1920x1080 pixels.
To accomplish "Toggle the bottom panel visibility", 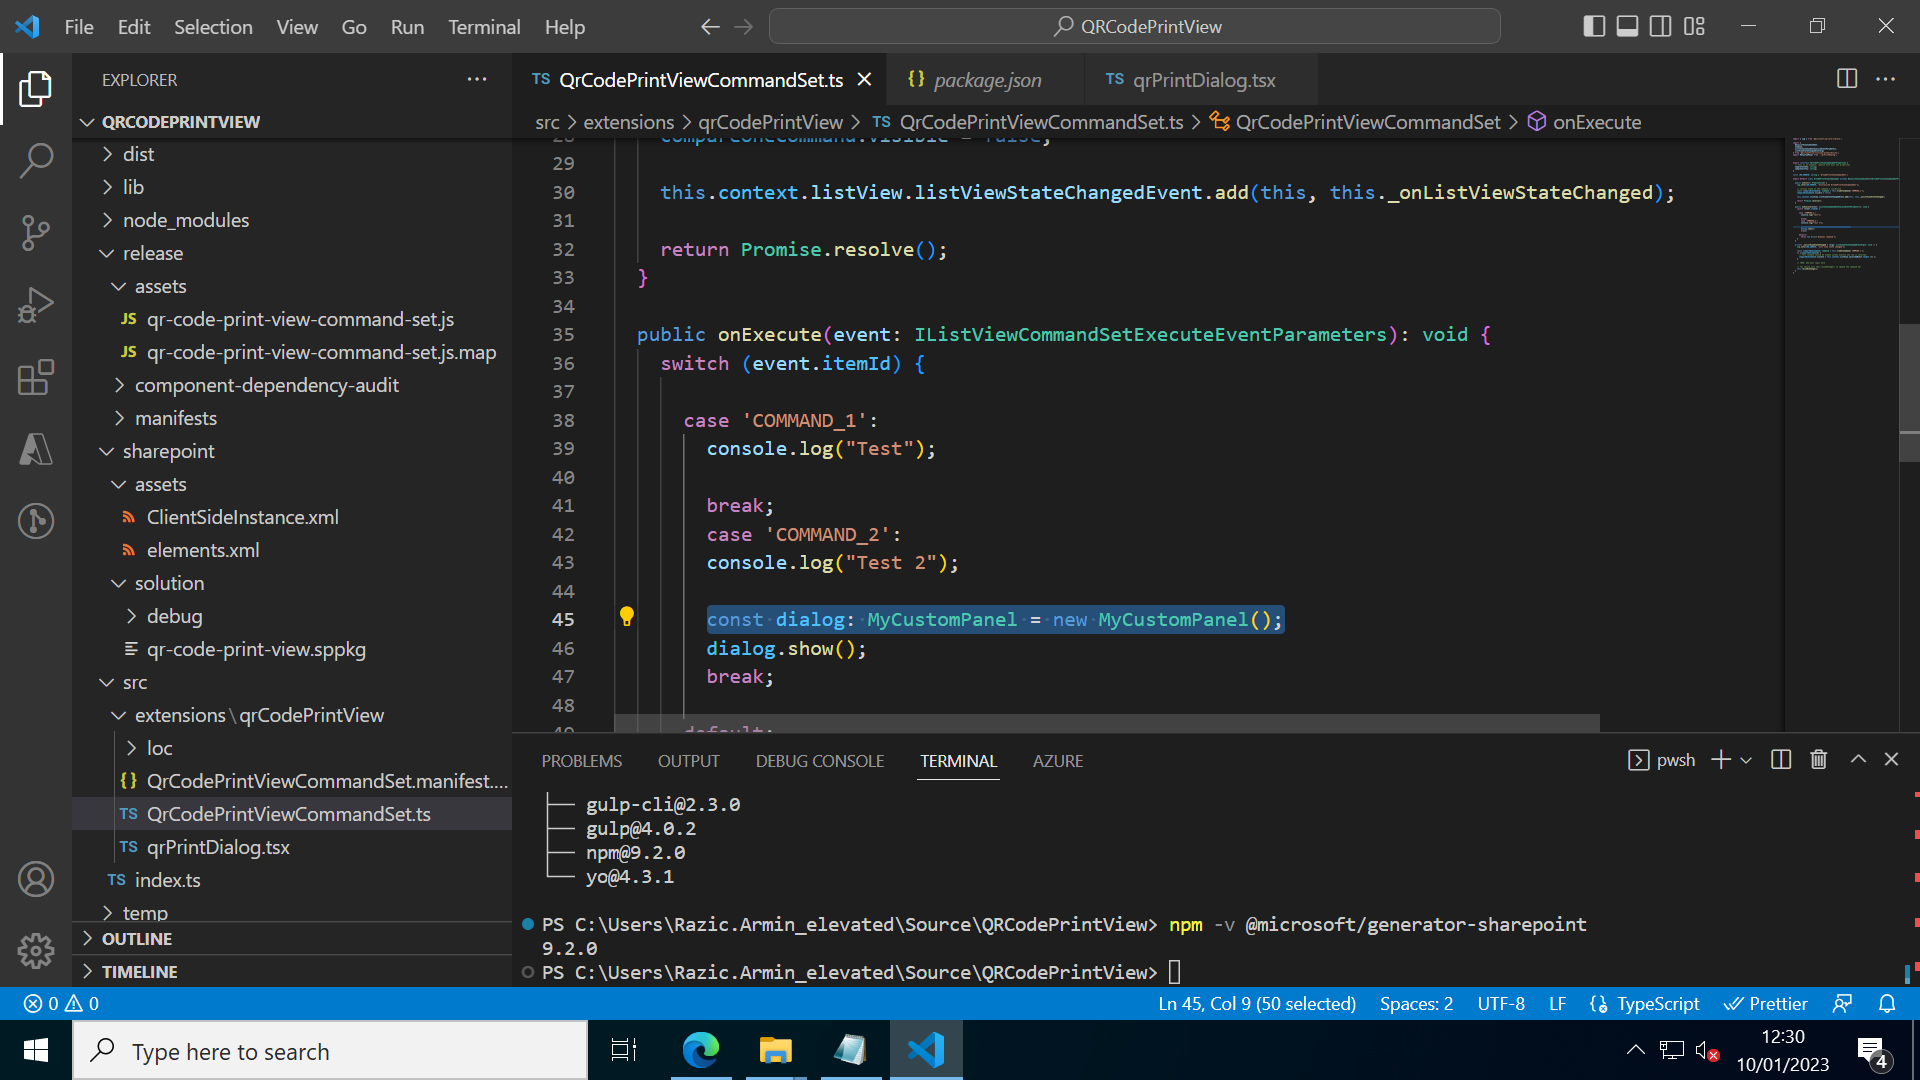I will pos(1626,26).
